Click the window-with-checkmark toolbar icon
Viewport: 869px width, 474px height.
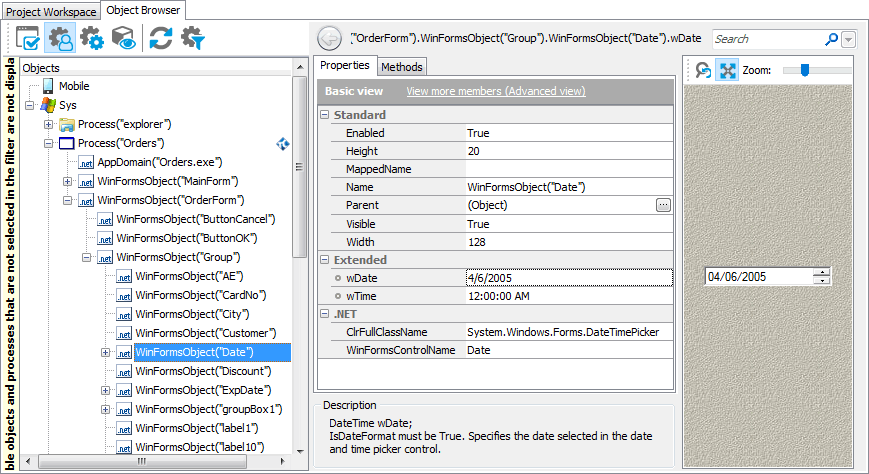click(x=27, y=39)
